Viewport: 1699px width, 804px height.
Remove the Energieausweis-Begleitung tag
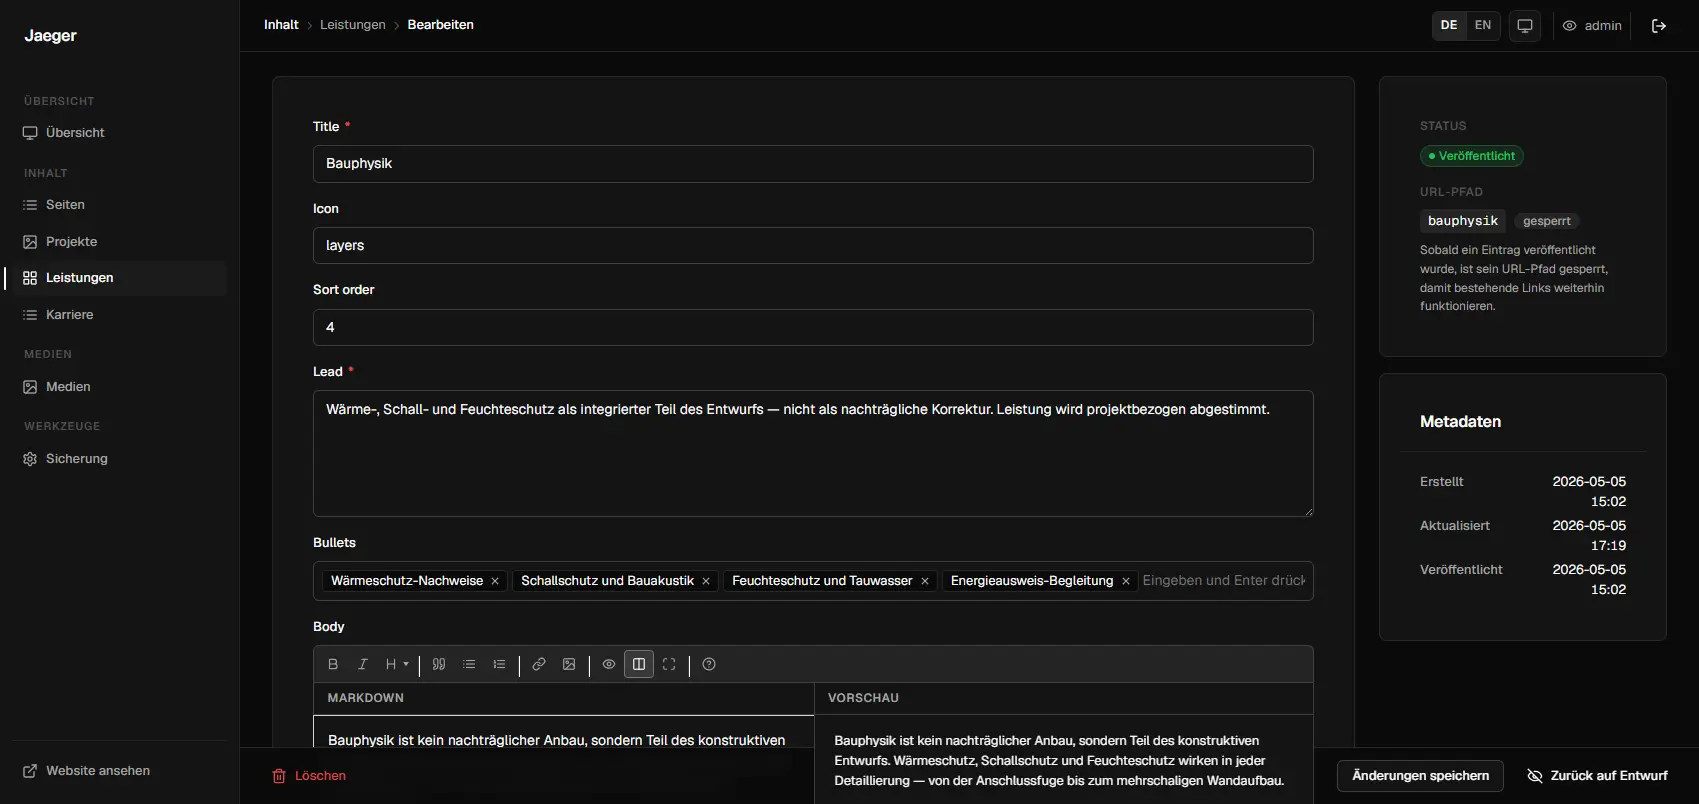(x=1126, y=581)
